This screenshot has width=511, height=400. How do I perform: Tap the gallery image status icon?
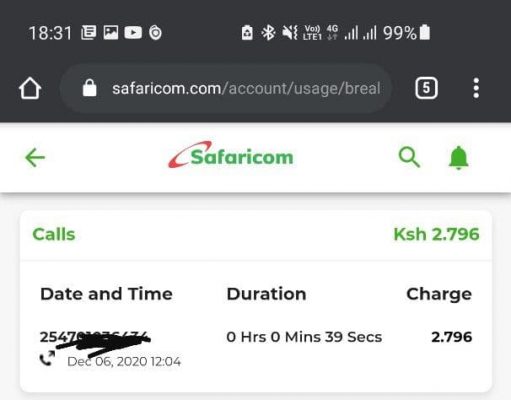[x=111, y=33]
